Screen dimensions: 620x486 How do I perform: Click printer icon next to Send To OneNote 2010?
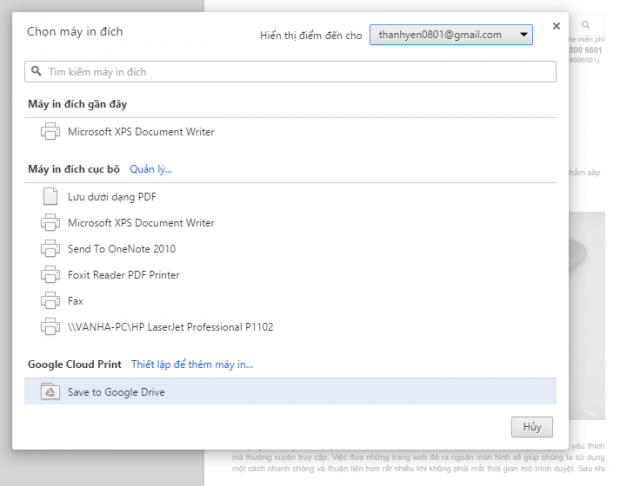[x=51, y=249]
